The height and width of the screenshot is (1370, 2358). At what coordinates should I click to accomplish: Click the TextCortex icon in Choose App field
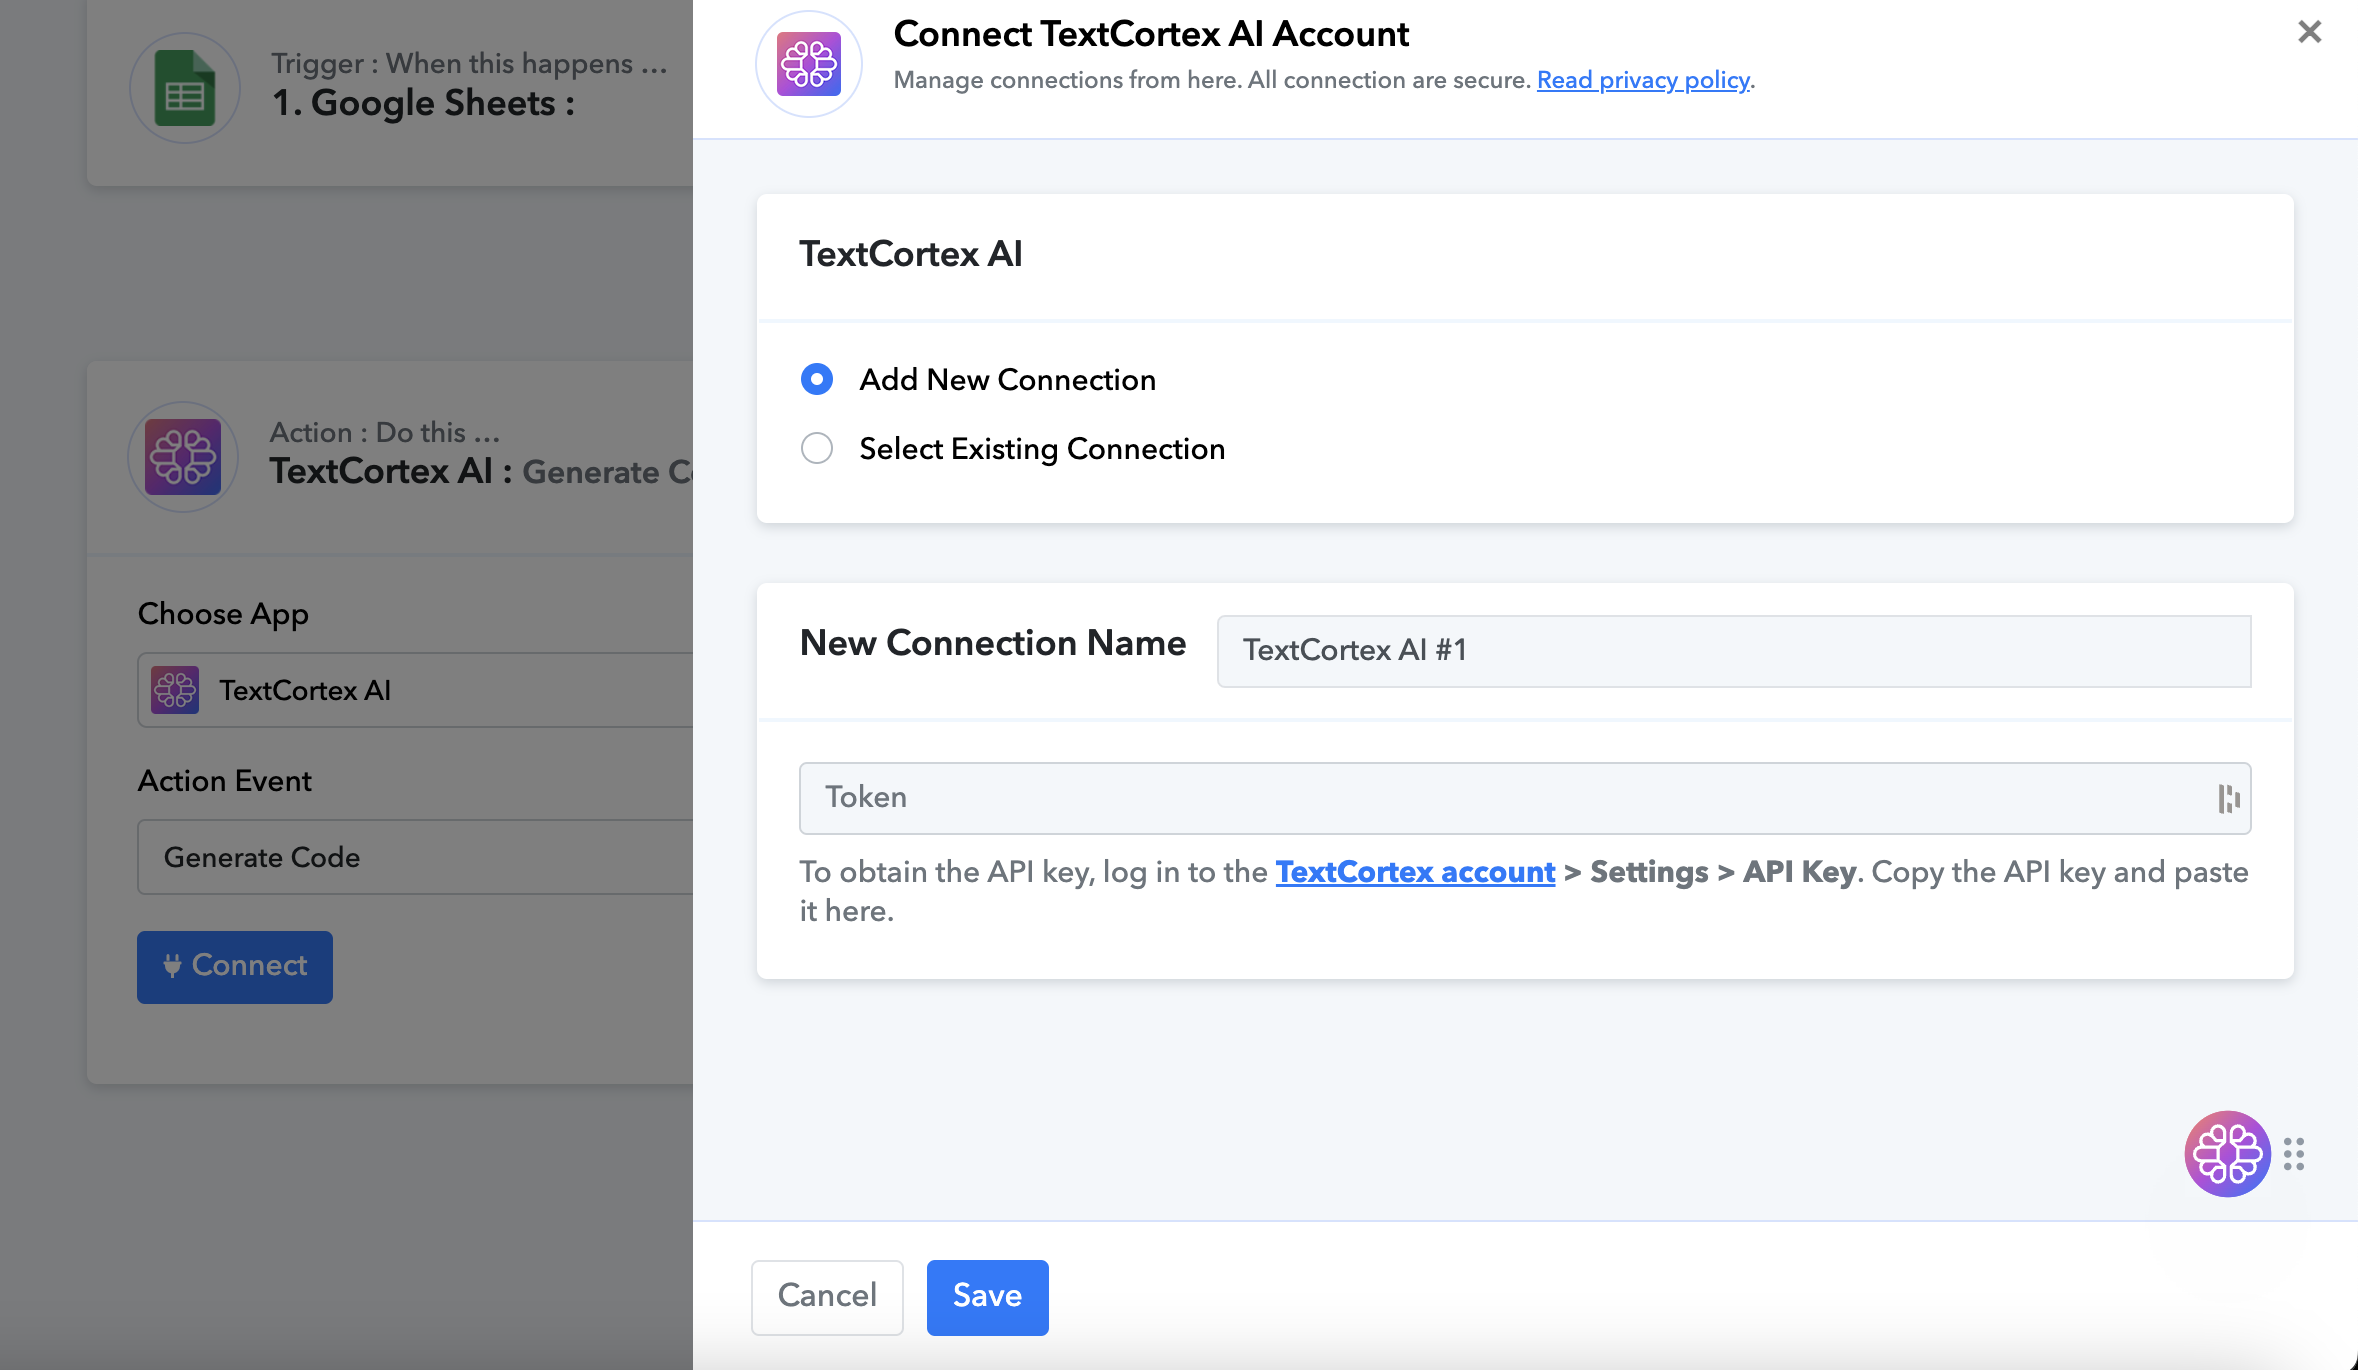click(175, 690)
